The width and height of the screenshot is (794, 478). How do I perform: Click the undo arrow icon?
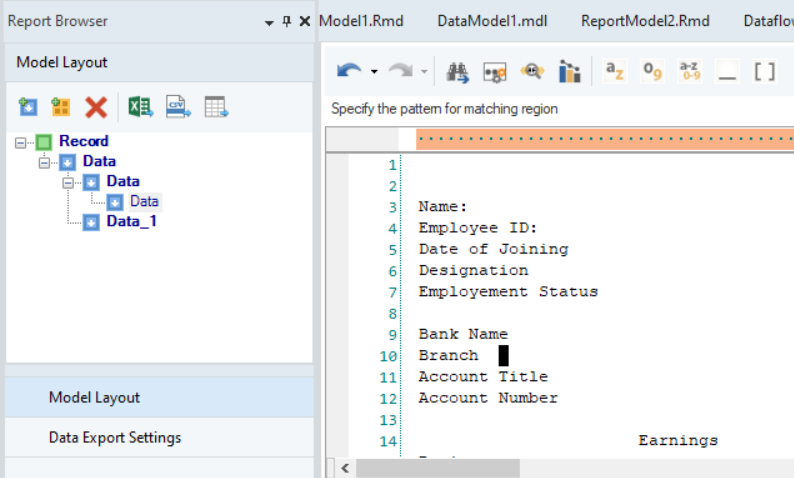[349, 71]
